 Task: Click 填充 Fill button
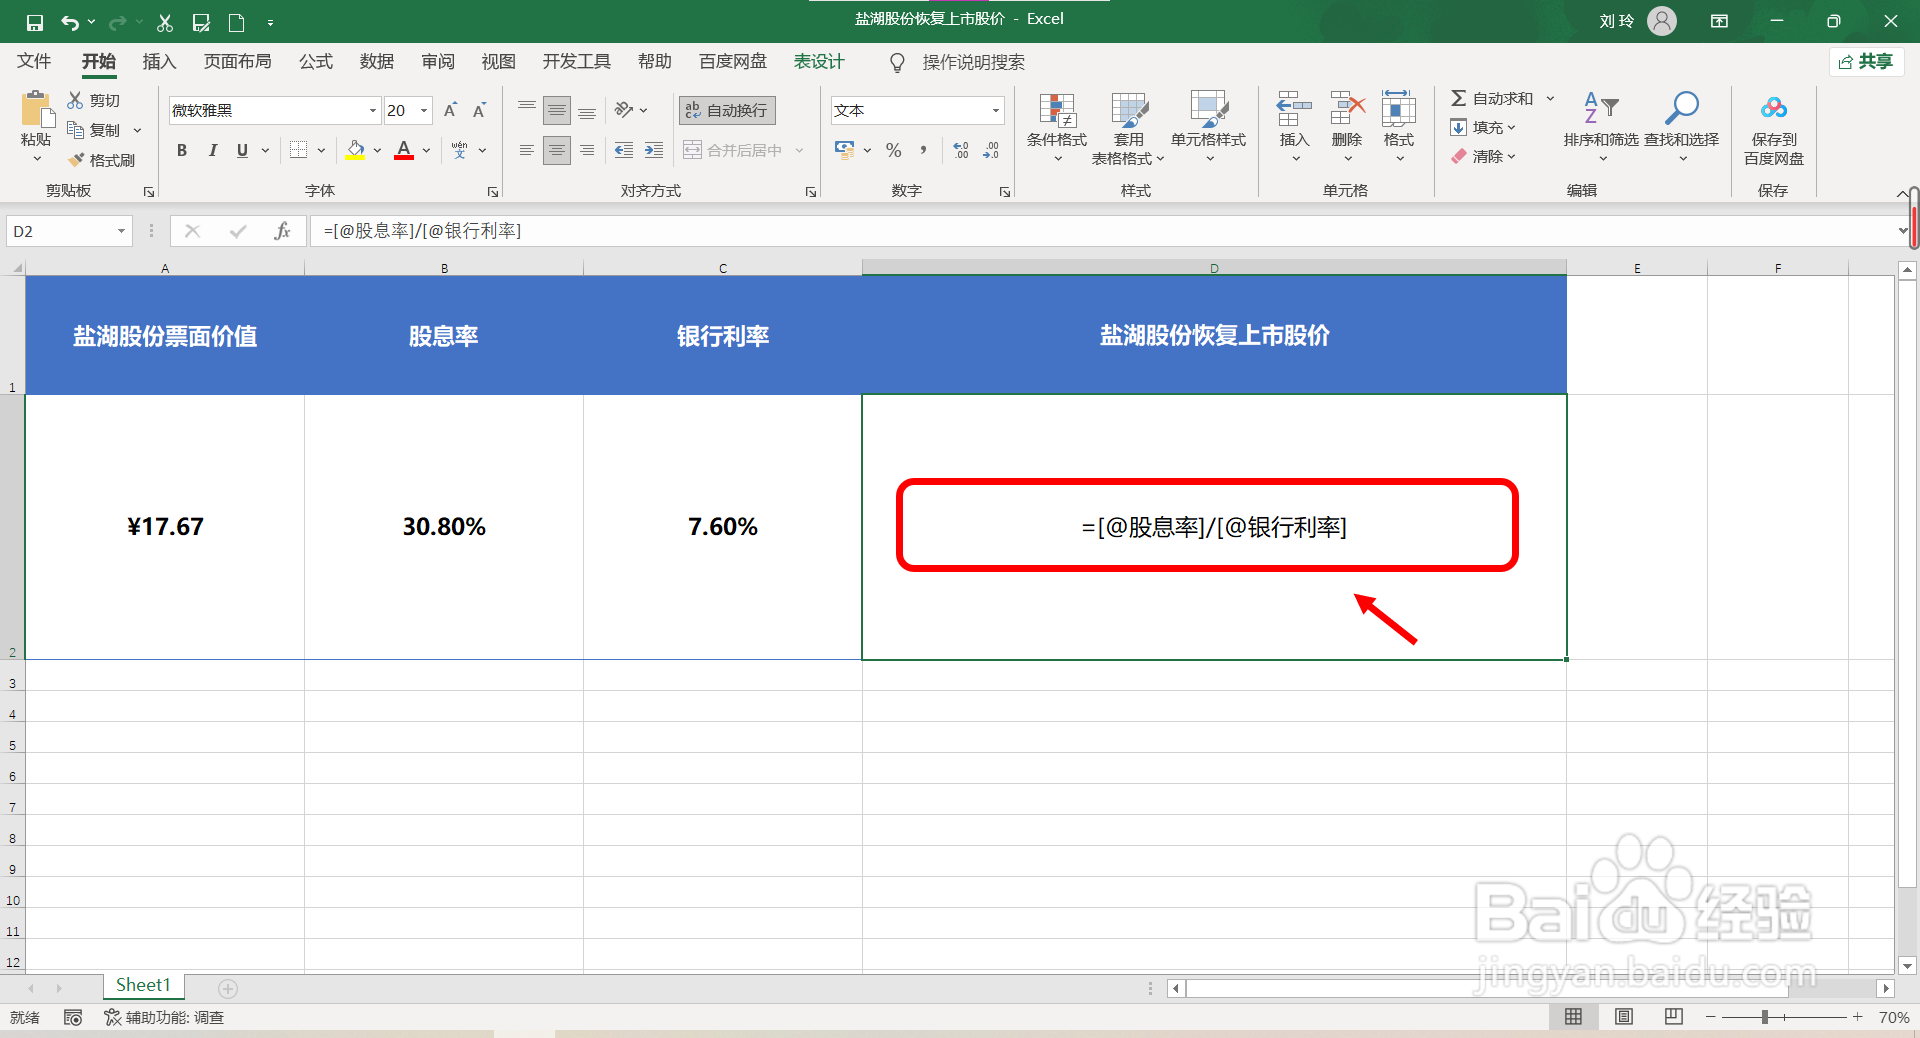1483,127
